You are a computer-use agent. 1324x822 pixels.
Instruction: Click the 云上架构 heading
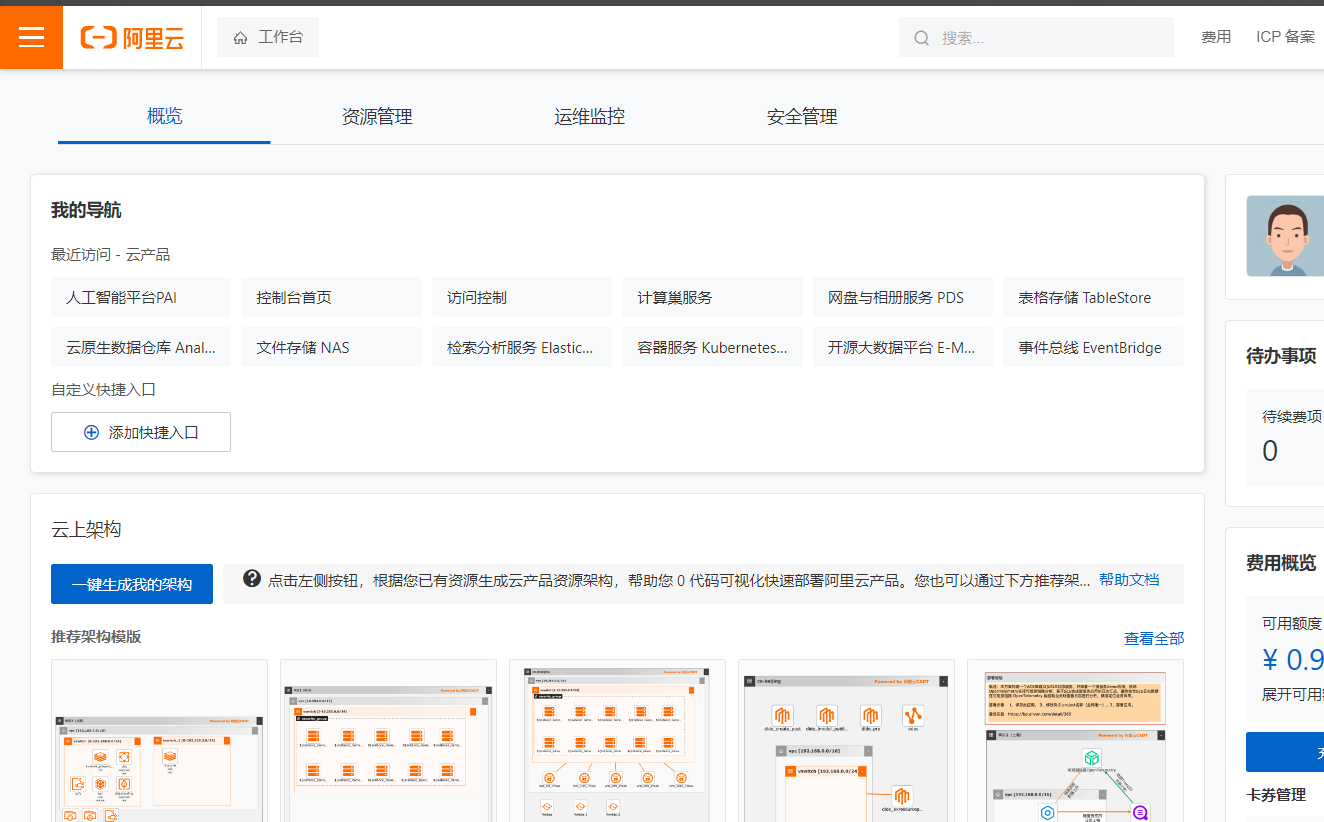click(86, 529)
